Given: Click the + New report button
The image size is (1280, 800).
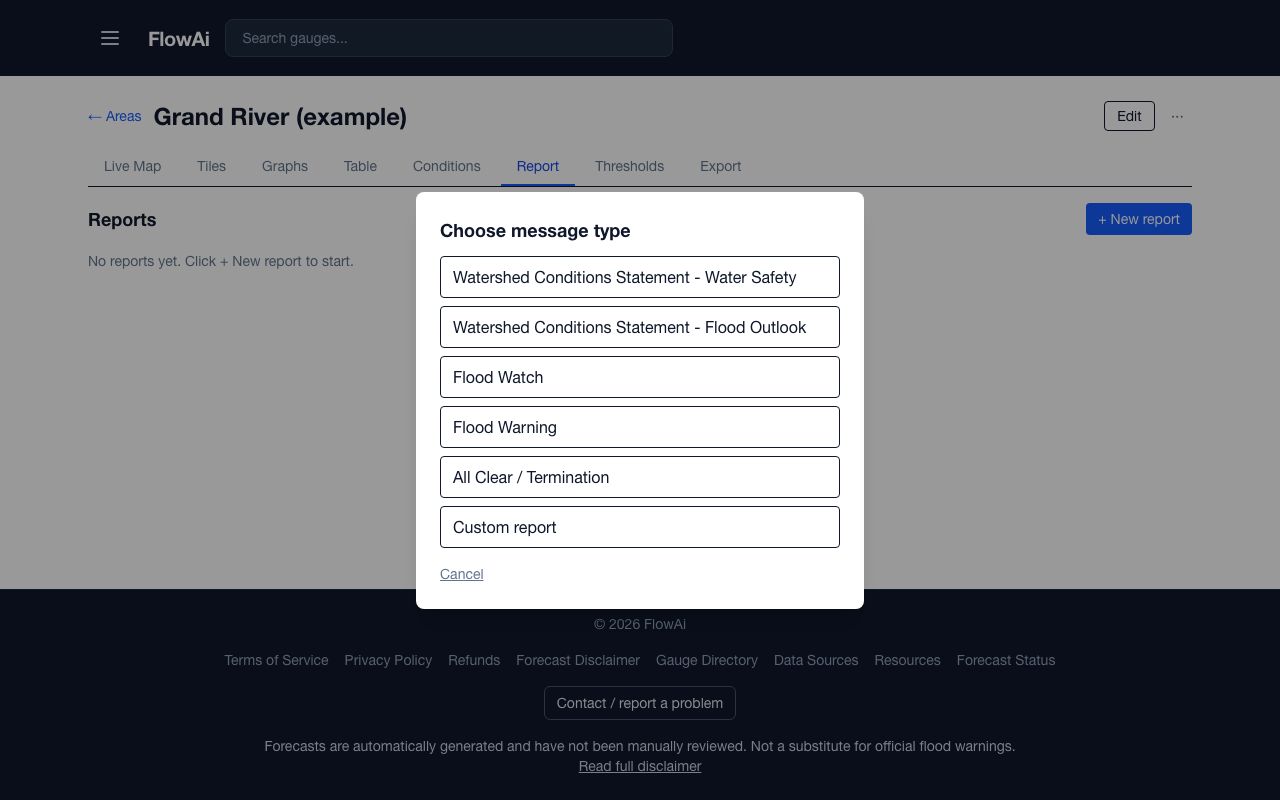Looking at the screenshot, I should 1139,219.
